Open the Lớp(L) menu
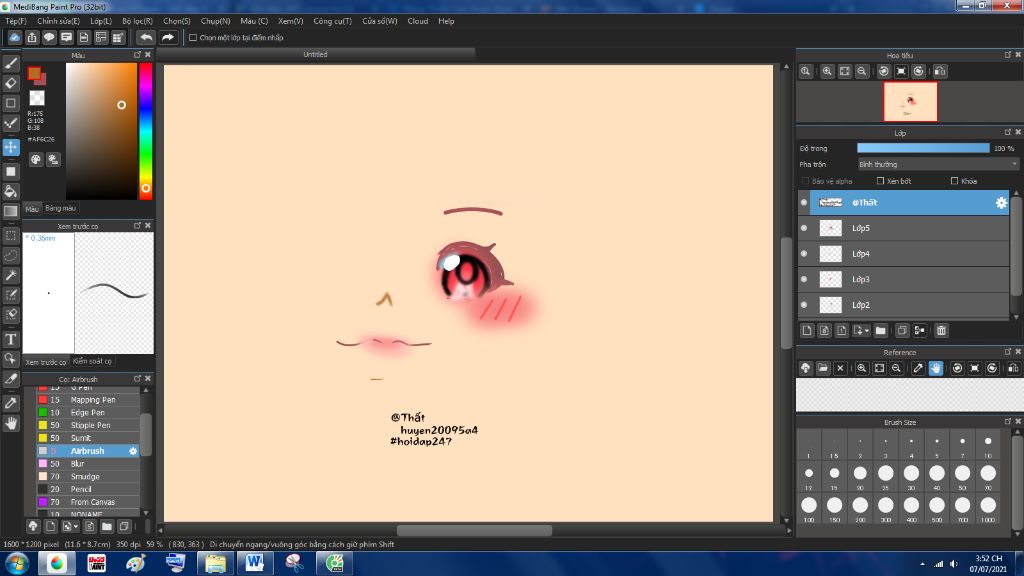 (x=101, y=21)
